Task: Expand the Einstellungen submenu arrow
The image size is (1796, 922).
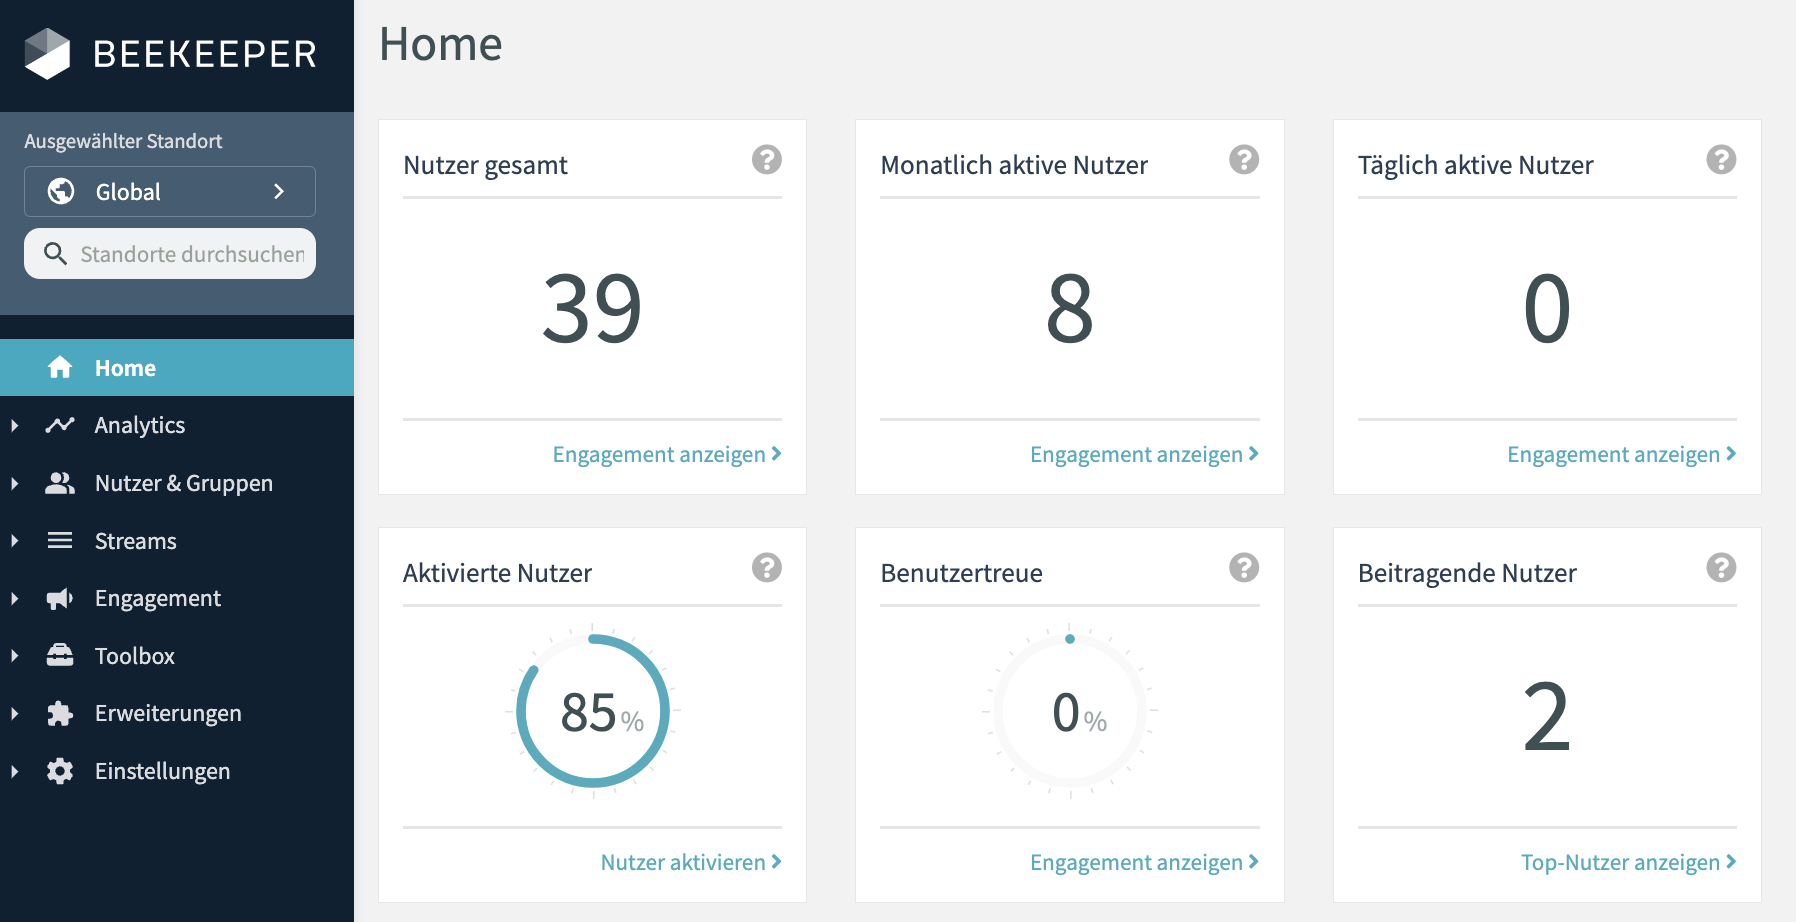Action: 15,771
